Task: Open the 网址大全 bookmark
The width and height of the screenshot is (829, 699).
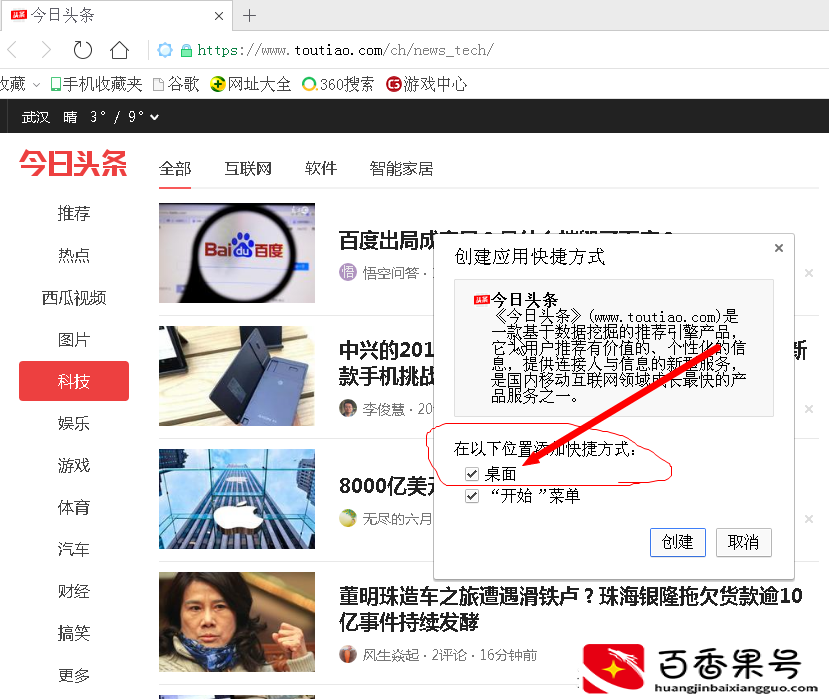Action: click(250, 84)
